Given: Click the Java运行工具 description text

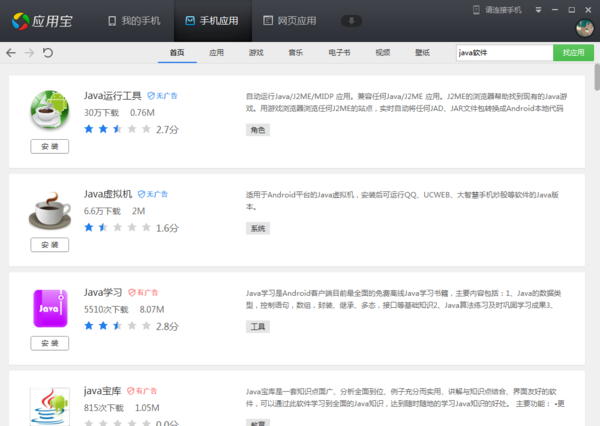Looking at the screenshot, I should point(406,102).
